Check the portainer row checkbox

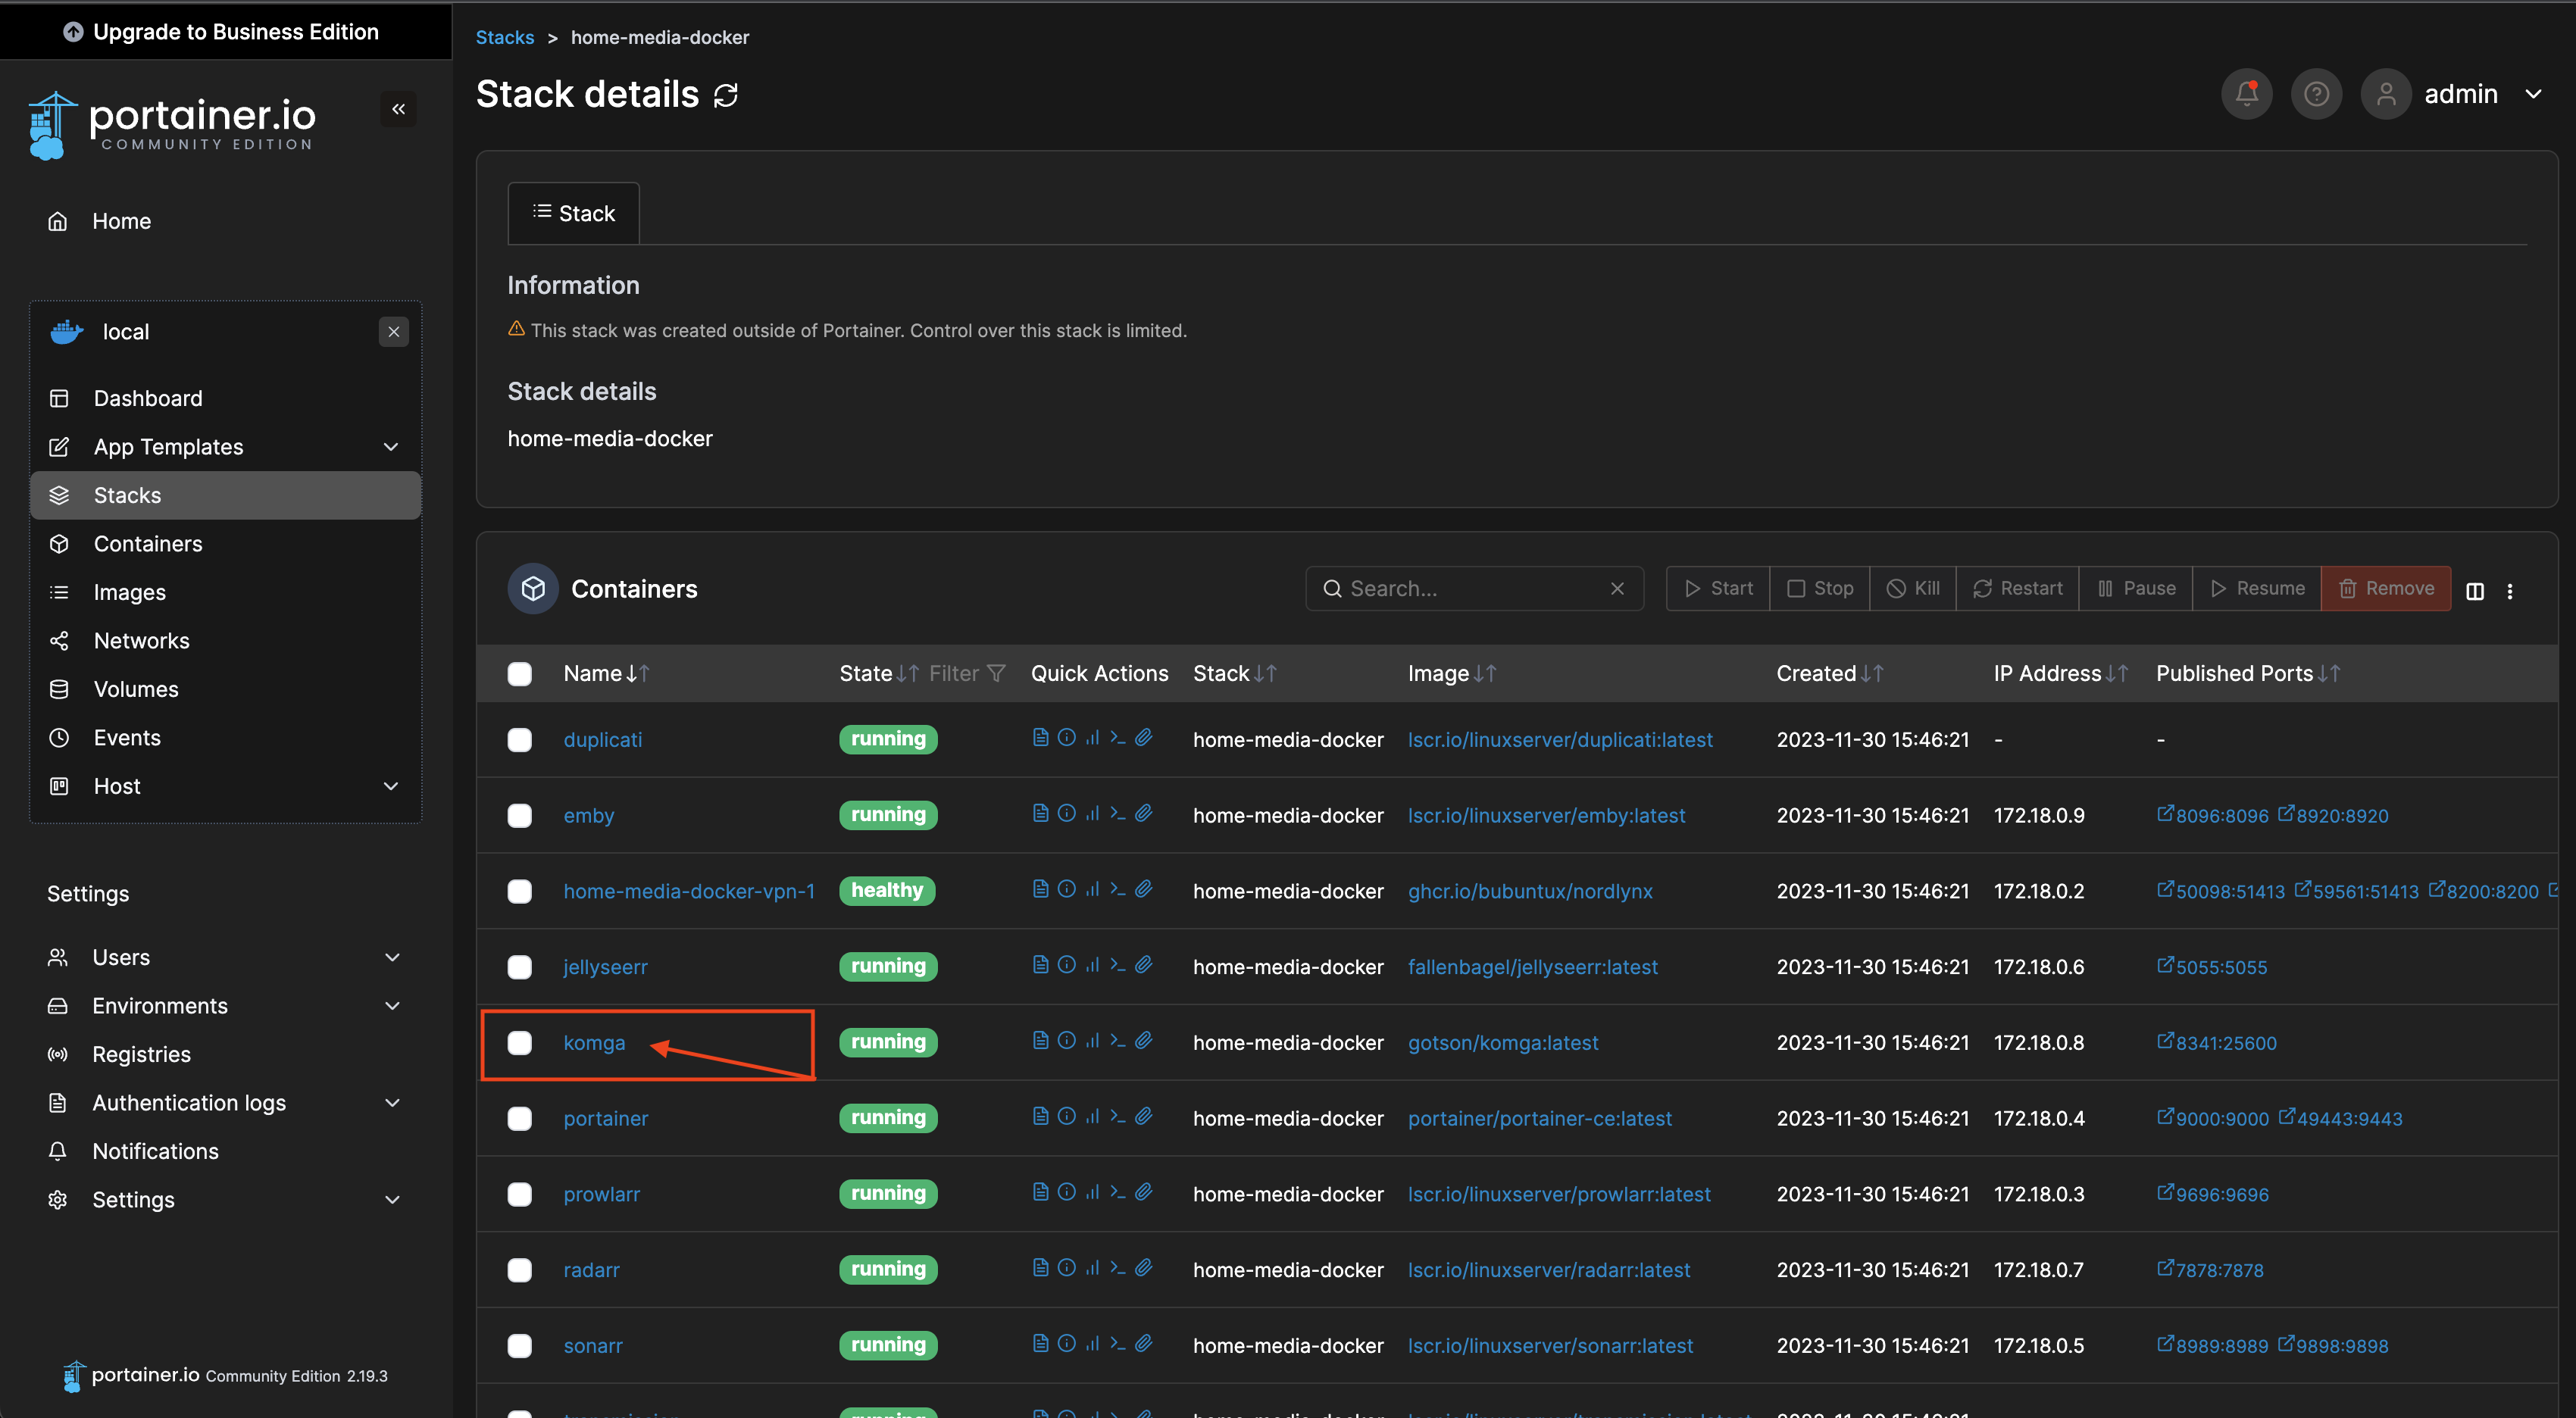pos(519,1119)
